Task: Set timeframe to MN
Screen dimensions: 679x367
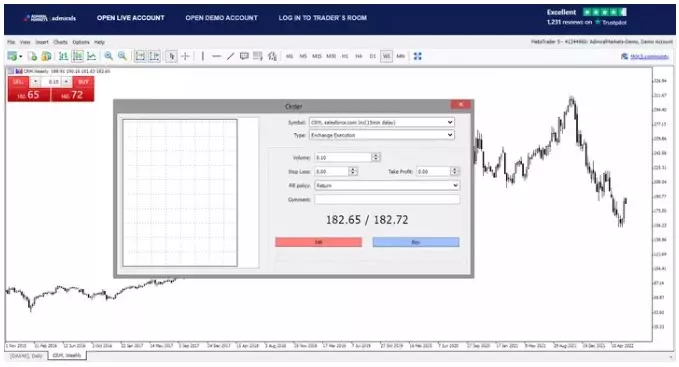Action: coord(401,56)
